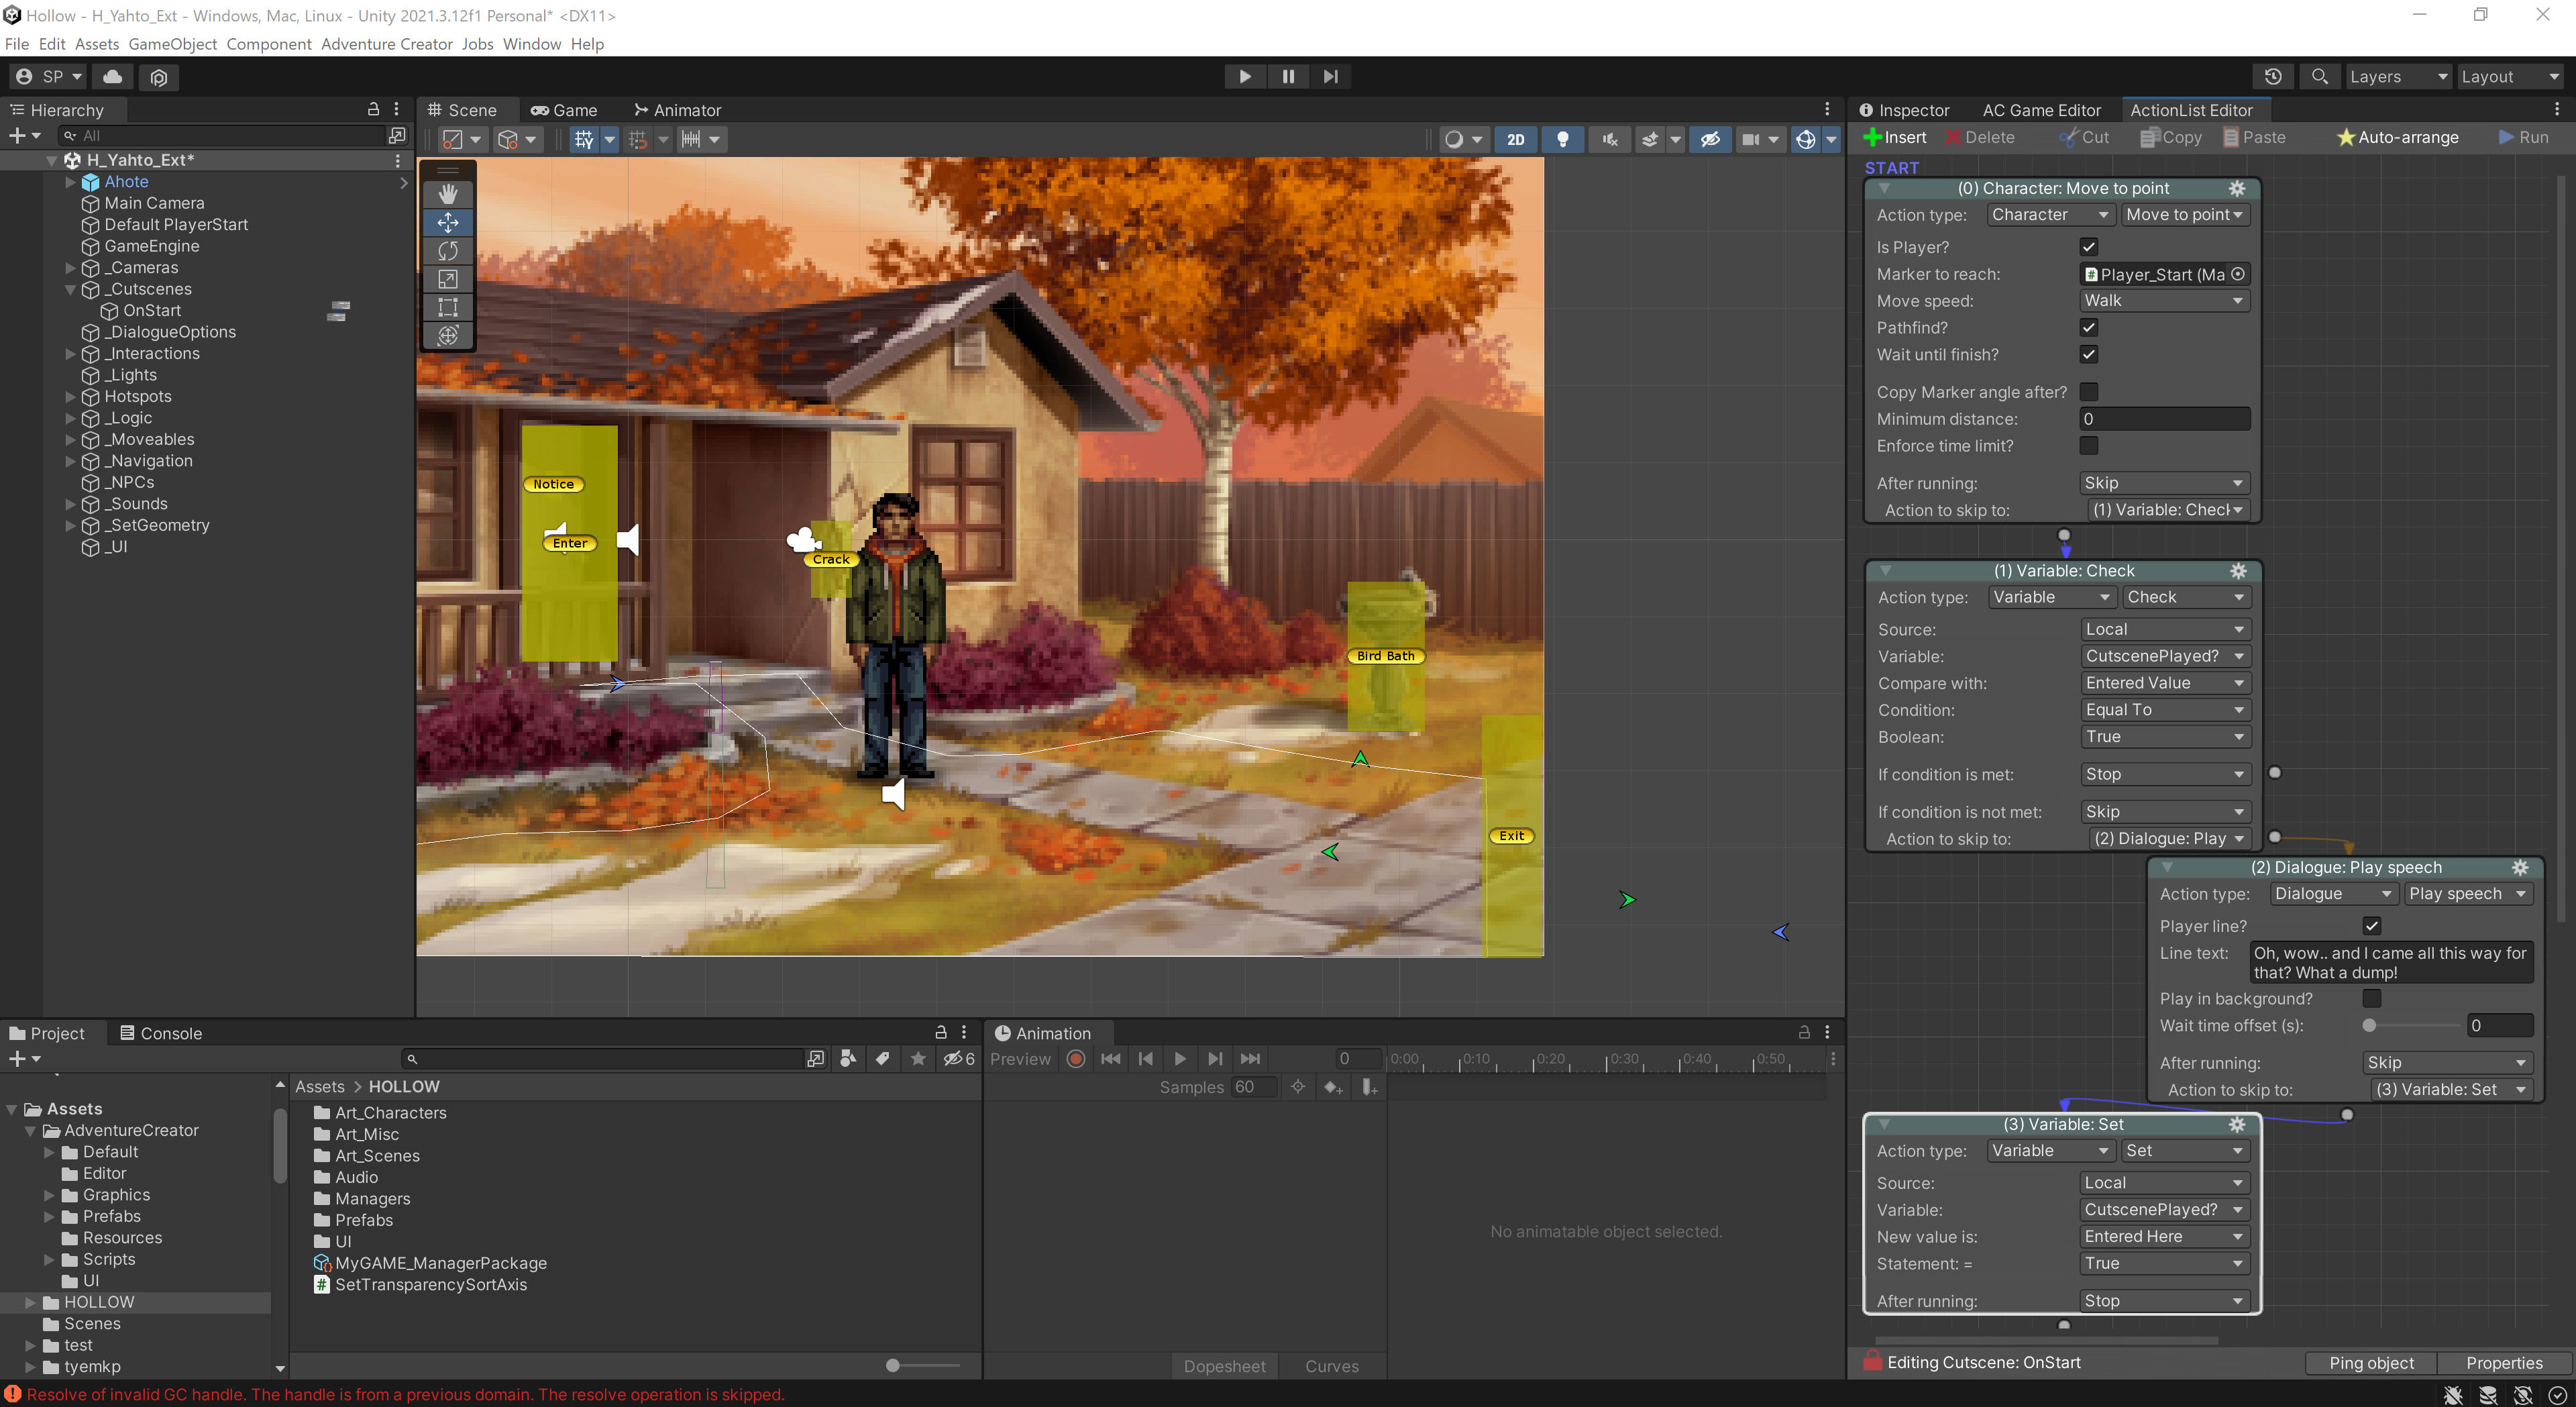
Task: Expand the HOLLOW folder in Assets tree
Action: 30,1302
